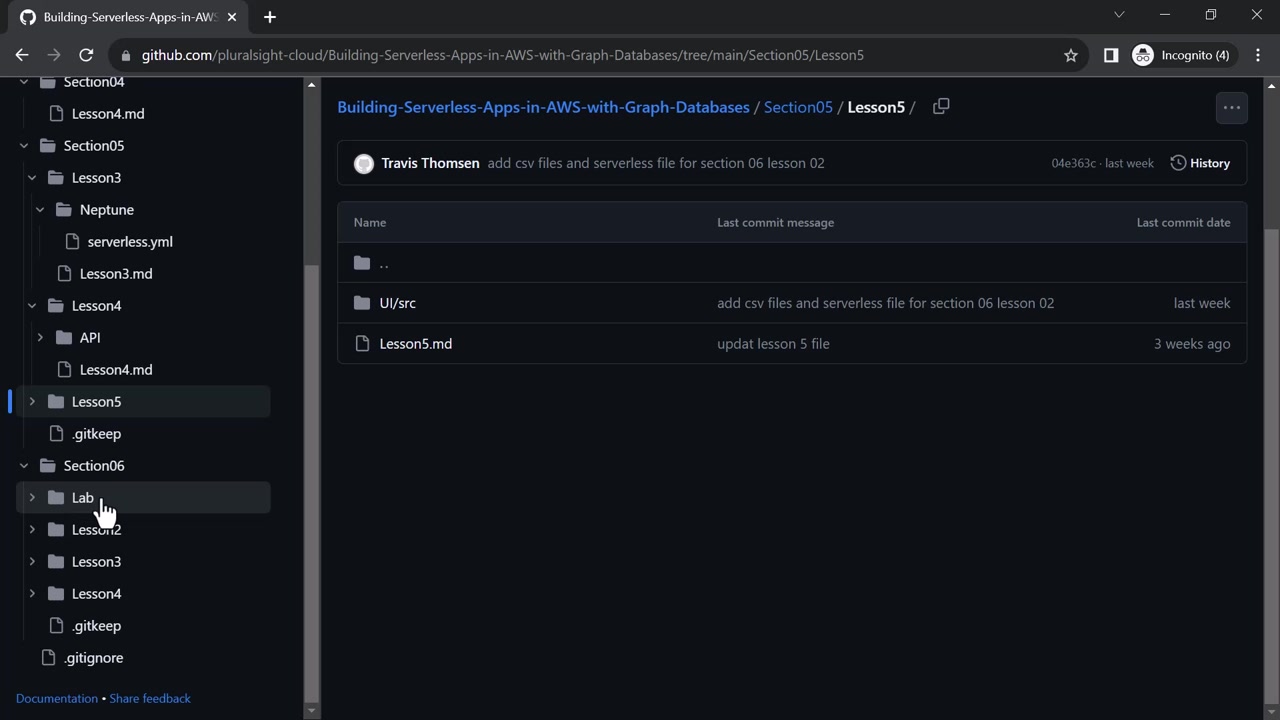Click the browser reload icon
This screenshot has width=1280, height=720.
click(86, 55)
